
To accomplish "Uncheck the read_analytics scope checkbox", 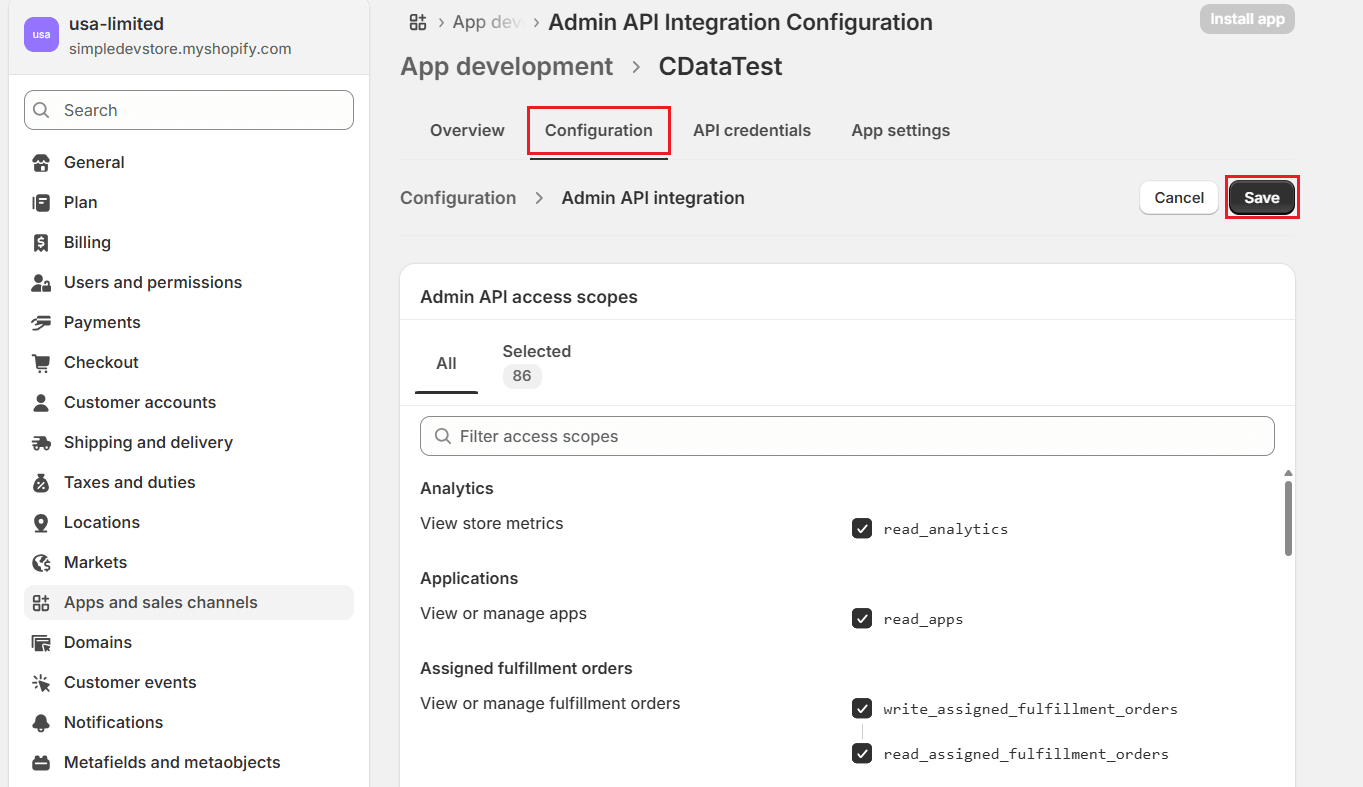I will point(862,528).
